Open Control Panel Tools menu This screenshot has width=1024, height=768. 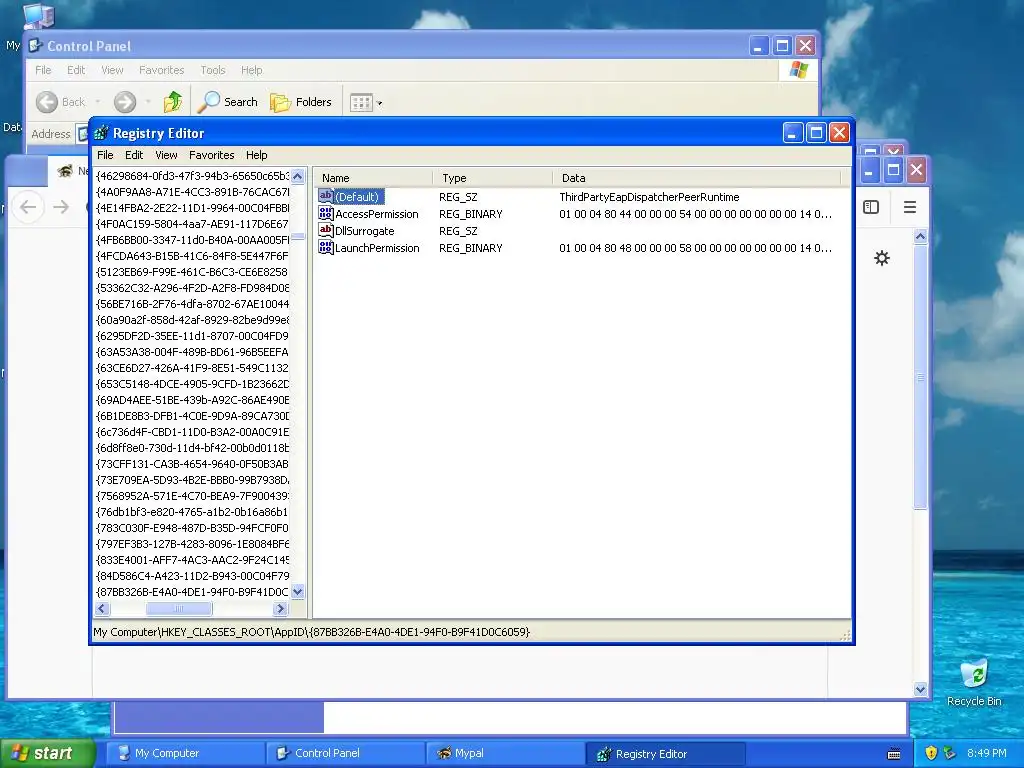213,70
